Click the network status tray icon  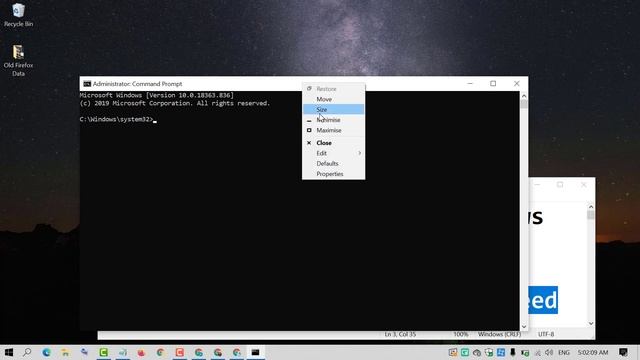pos(538,352)
